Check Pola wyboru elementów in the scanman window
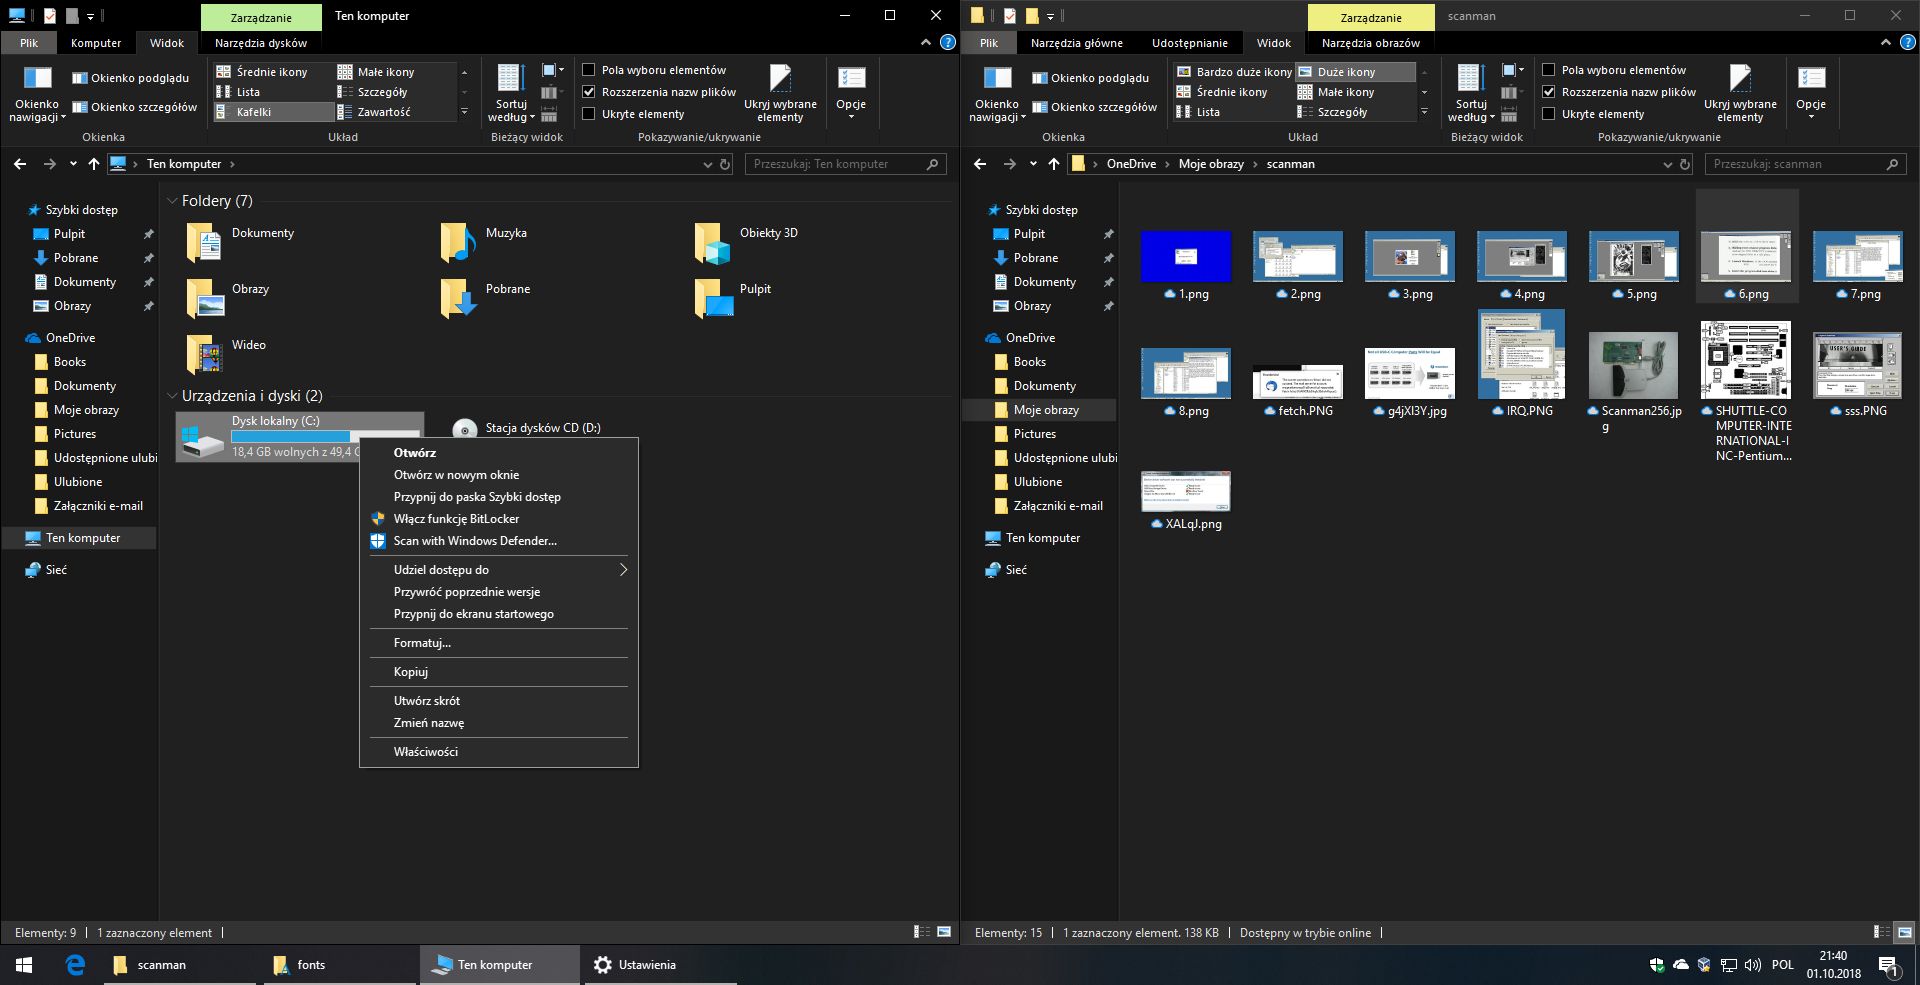 pos(1549,70)
